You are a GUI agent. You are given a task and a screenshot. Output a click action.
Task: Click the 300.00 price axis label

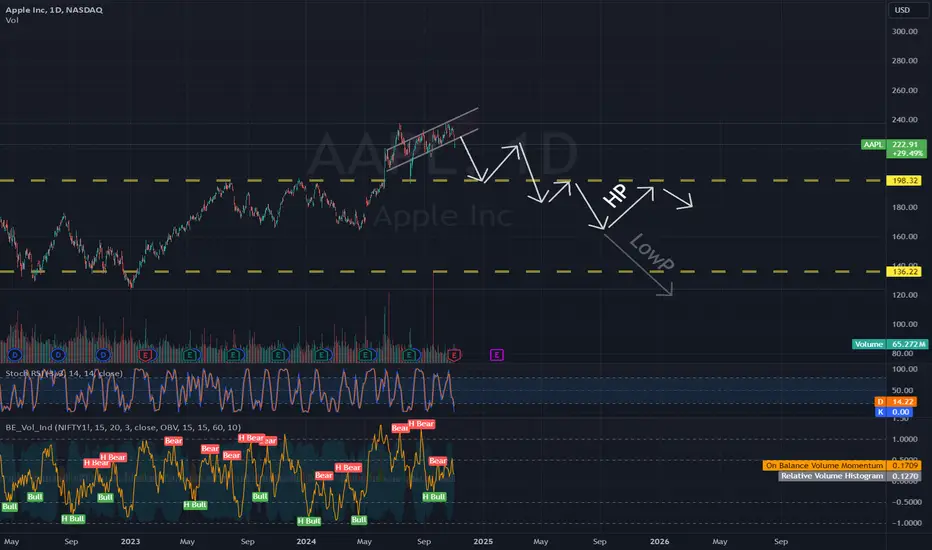[905, 32]
